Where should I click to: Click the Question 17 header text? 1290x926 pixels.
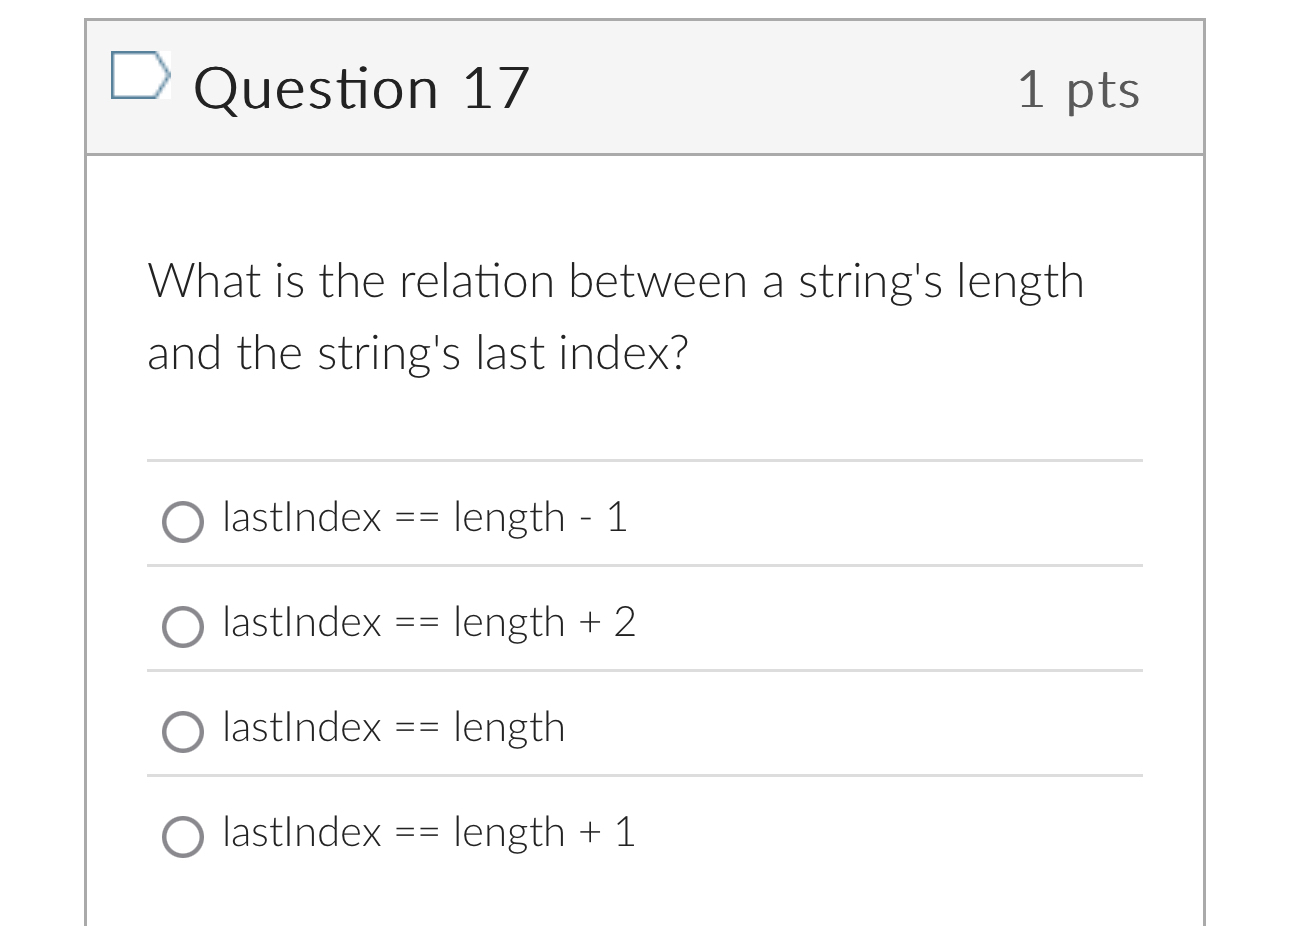click(362, 88)
